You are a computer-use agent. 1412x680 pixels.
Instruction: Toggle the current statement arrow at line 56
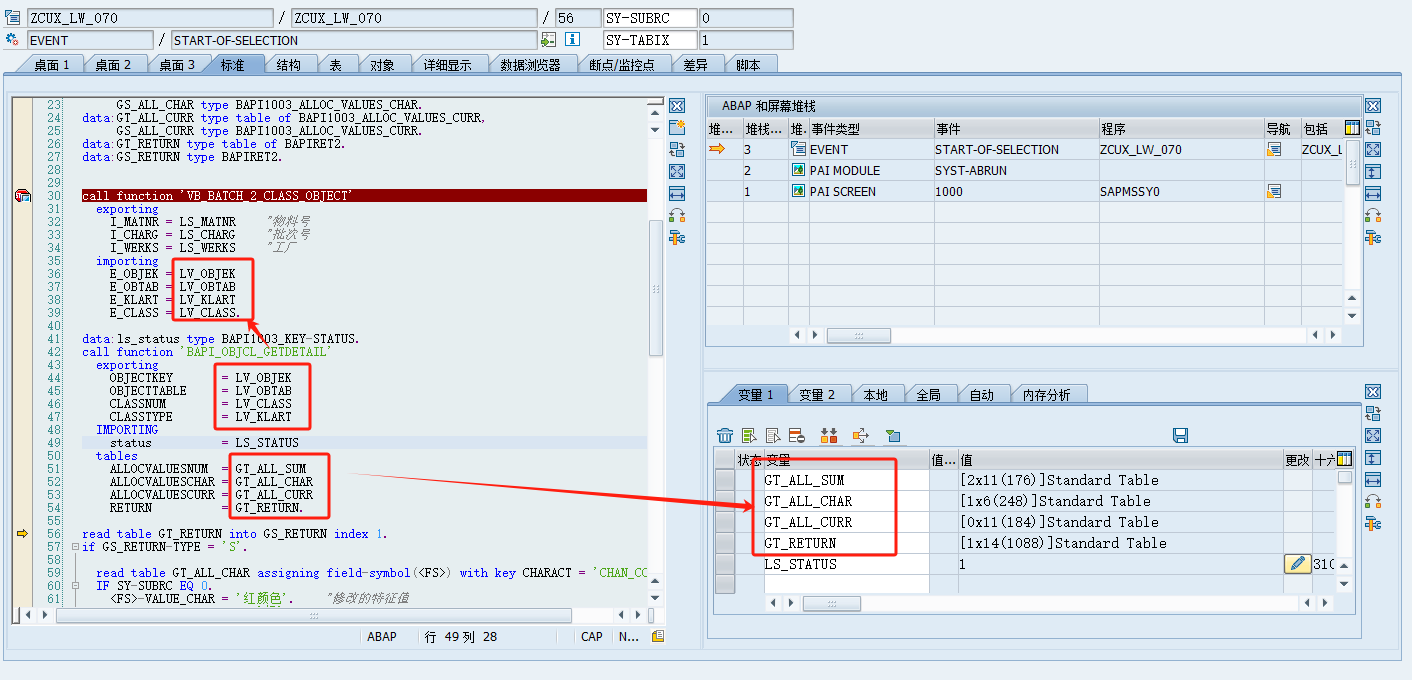[x=22, y=533]
